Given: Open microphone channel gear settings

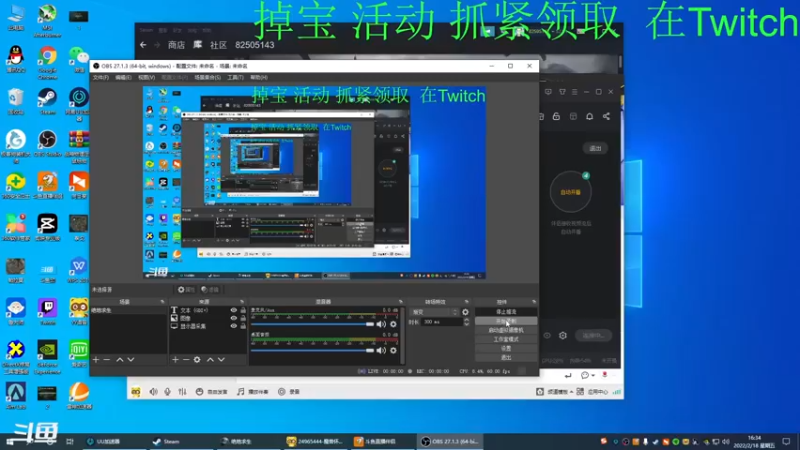Looking at the screenshot, I should point(393,324).
